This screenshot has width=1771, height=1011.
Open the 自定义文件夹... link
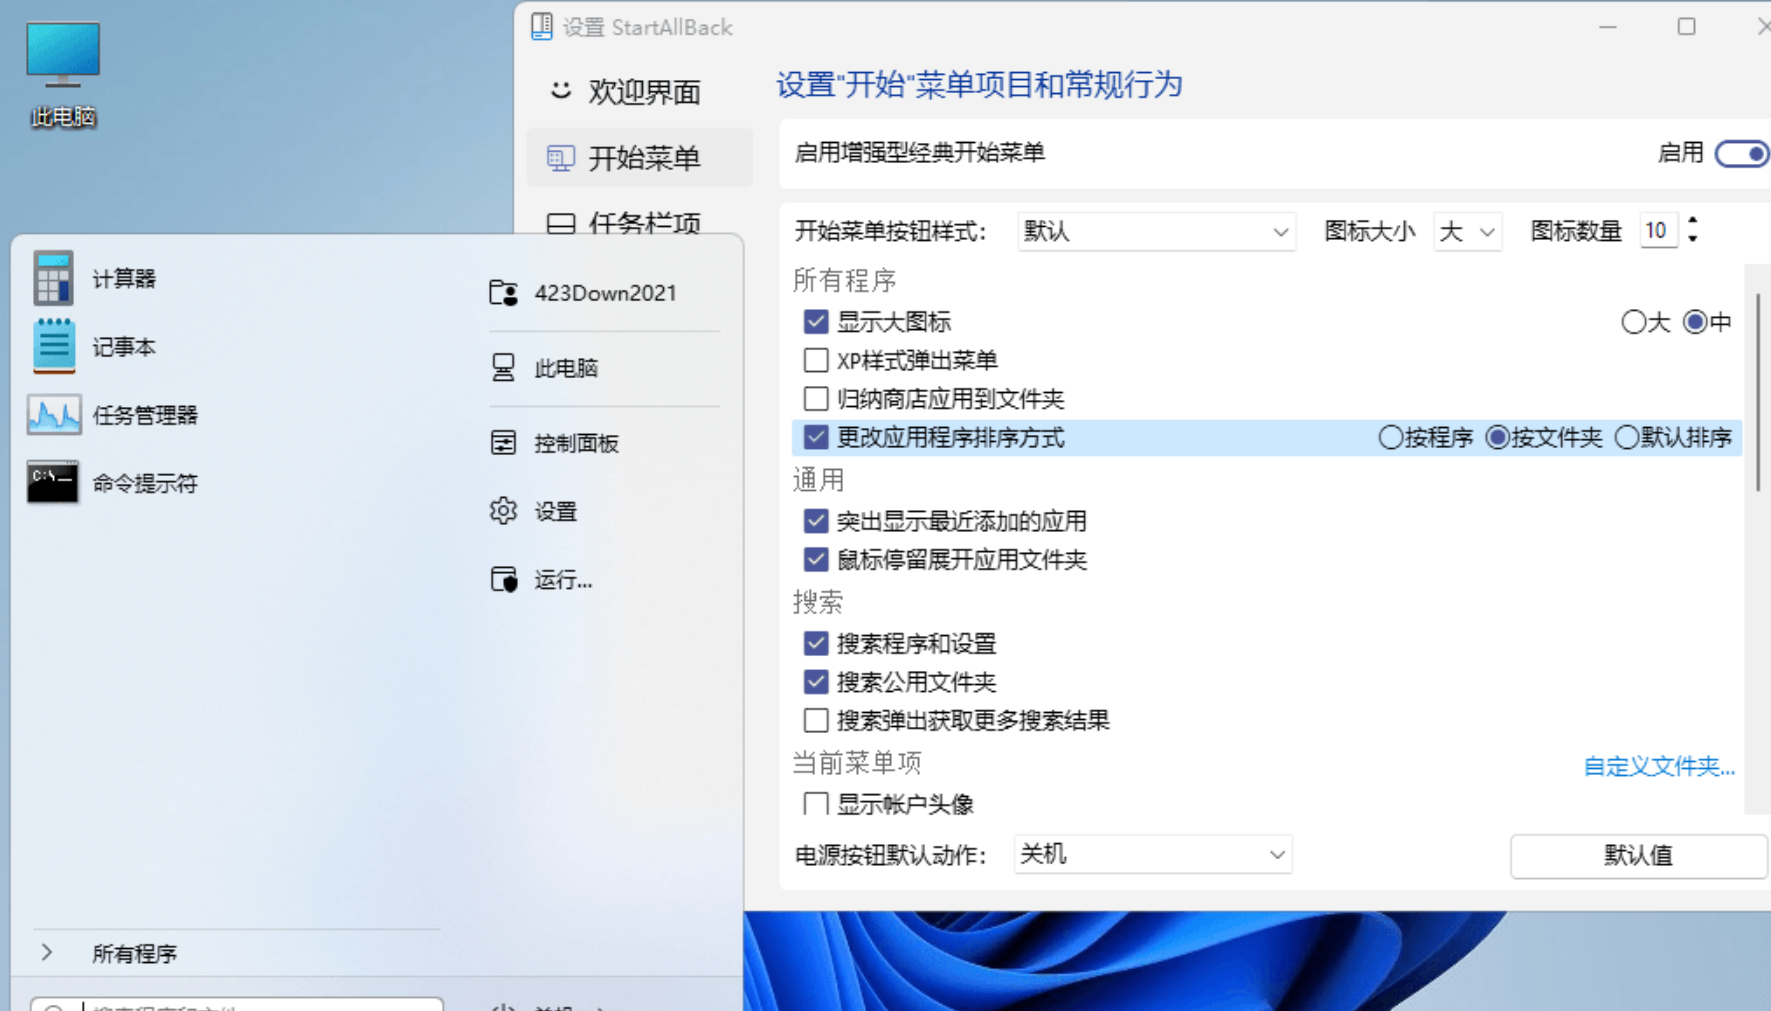click(1659, 766)
